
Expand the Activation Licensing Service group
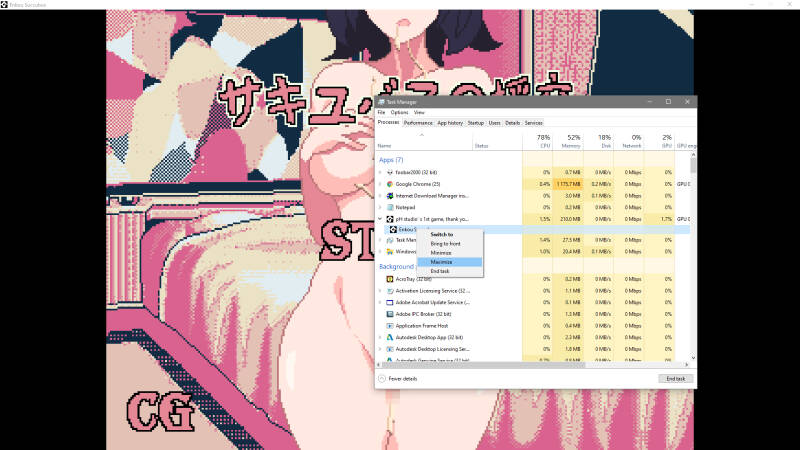[x=380, y=291]
